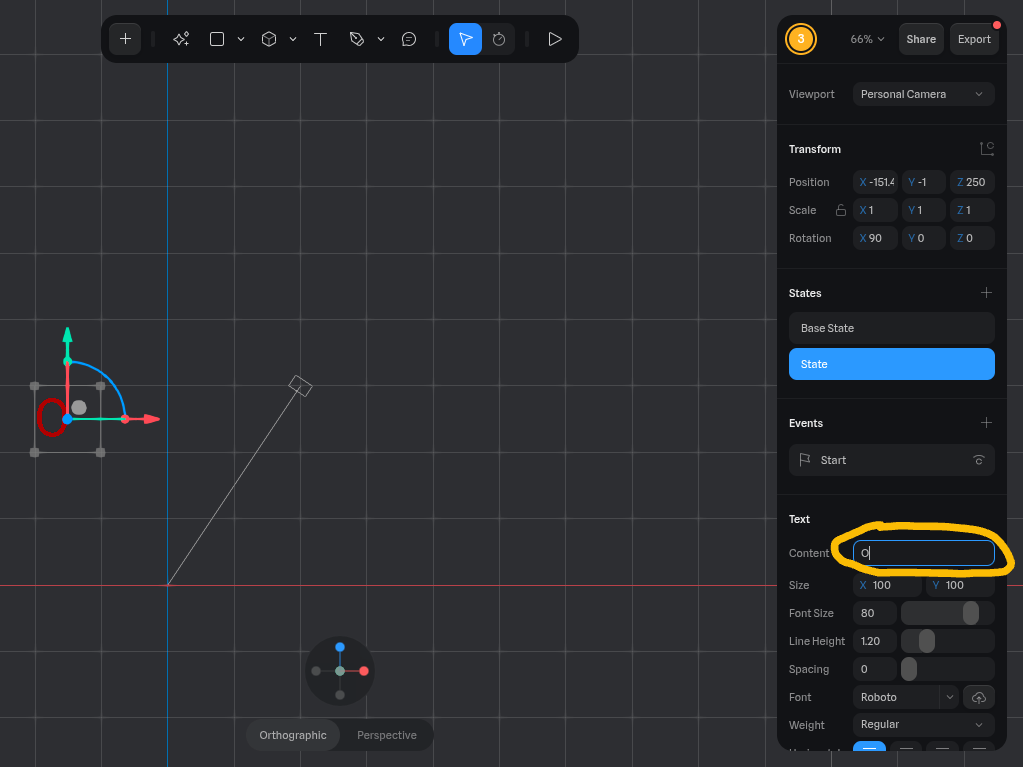This screenshot has height=767, width=1023.
Task: Select the 3D Cube tool
Action: tap(269, 39)
